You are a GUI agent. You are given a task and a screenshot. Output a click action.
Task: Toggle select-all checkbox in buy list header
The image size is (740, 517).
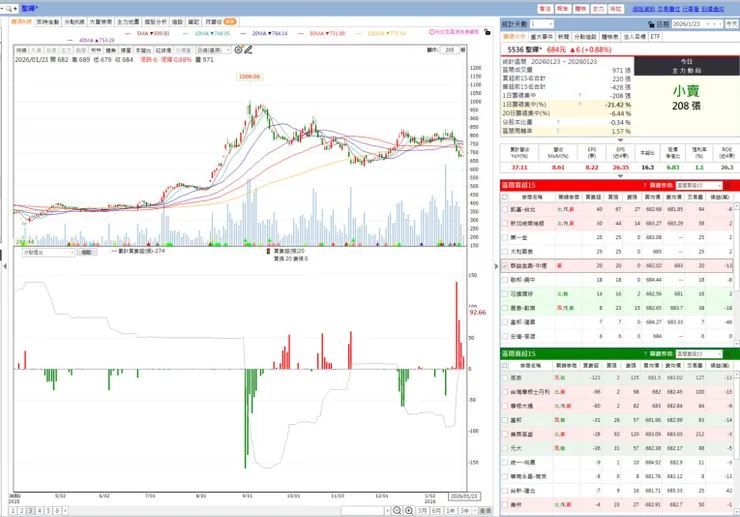505,197
